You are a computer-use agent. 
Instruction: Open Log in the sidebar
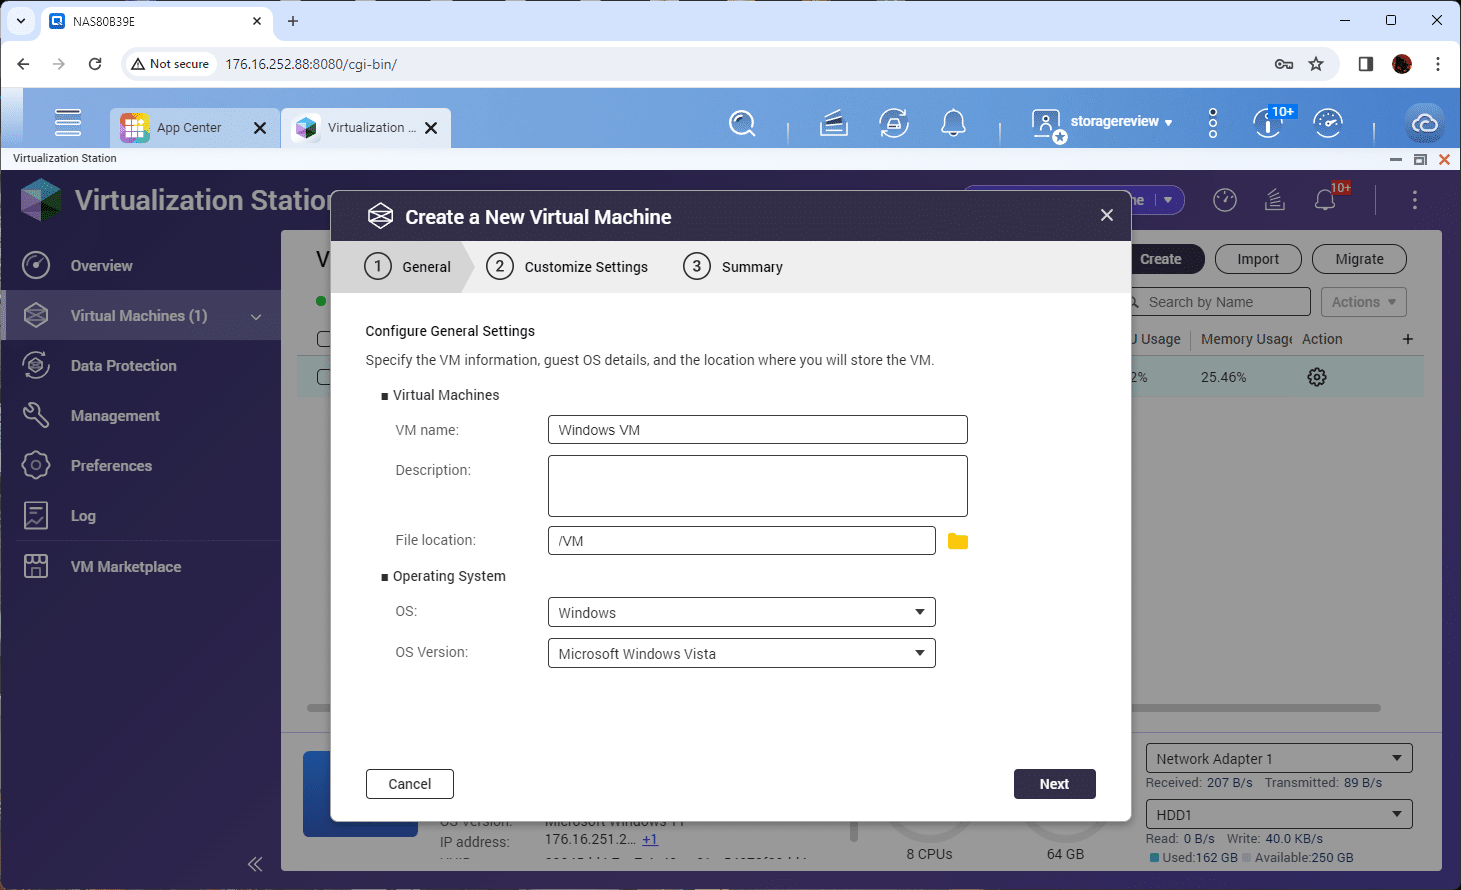(140, 515)
